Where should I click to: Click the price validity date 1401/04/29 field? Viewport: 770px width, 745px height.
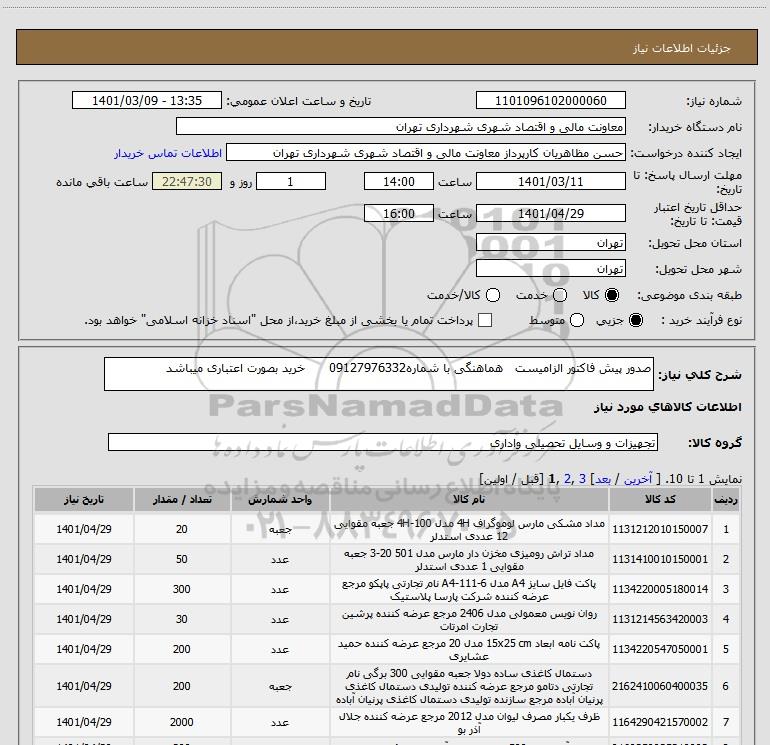tap(550, 213)
